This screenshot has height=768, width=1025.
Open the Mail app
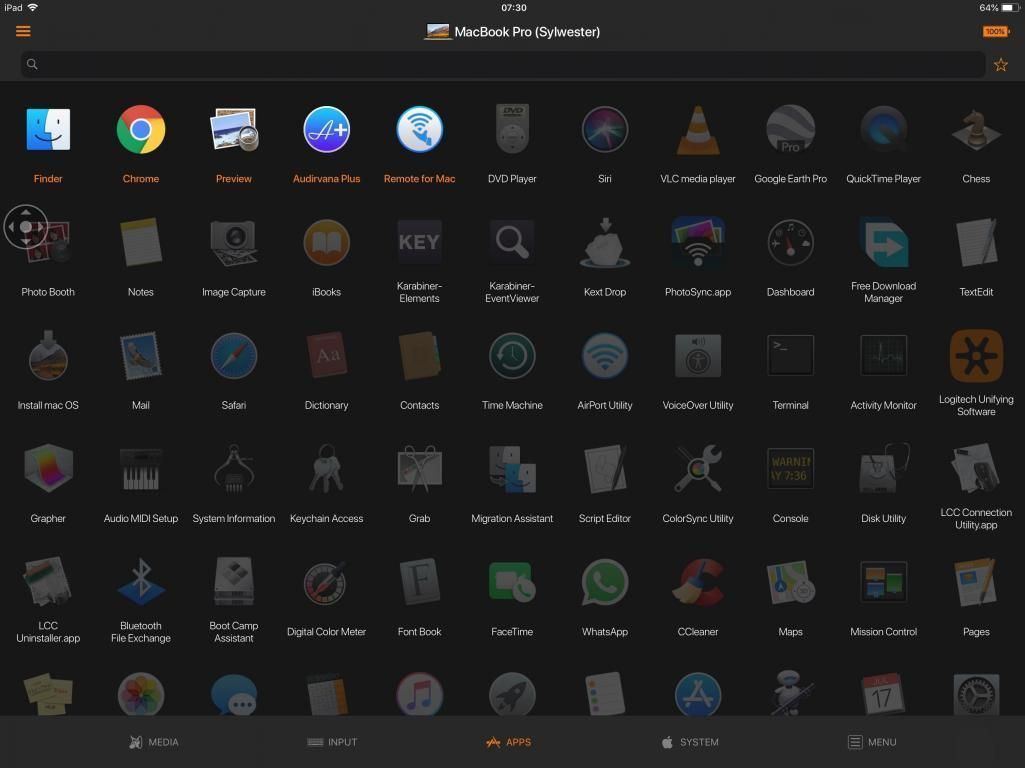click(x=141, y=356)
